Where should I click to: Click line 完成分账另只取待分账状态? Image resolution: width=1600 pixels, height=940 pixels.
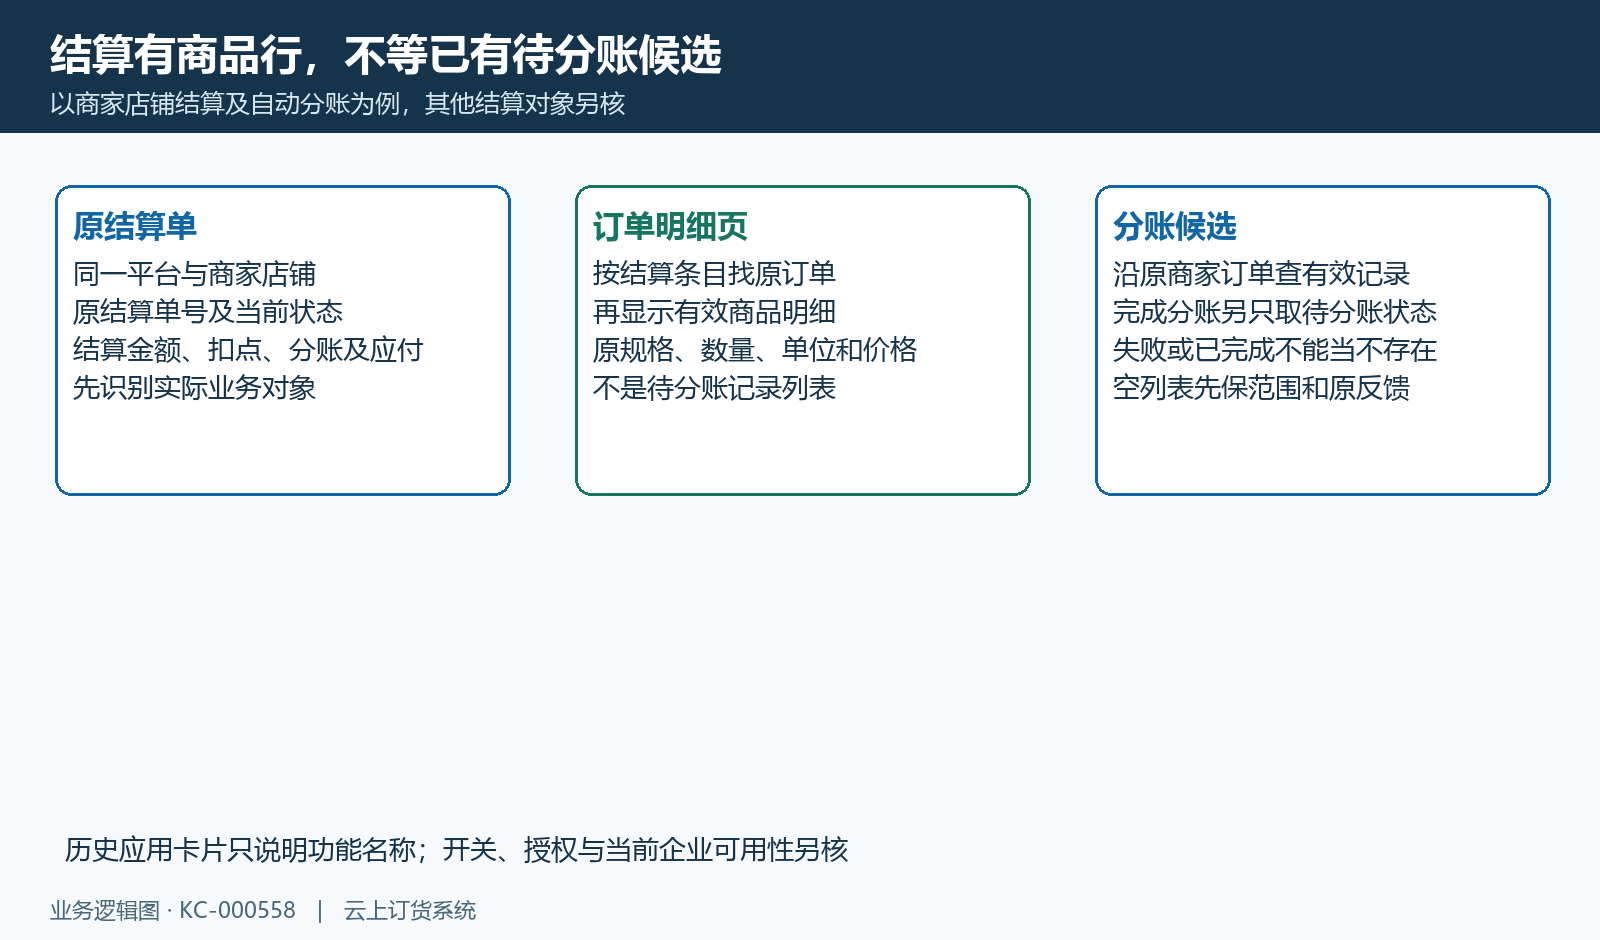[x=1275, y=312]
